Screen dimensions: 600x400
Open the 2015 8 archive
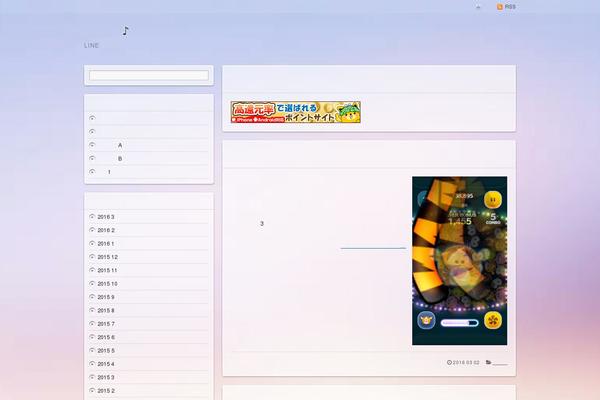pyautogui.click(x=106, y=311)
